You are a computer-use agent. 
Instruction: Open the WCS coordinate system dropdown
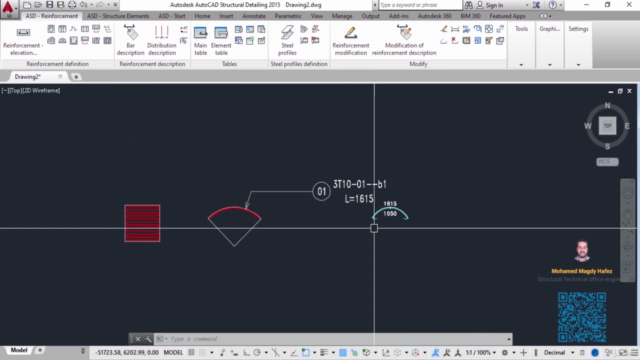[607, 162]
